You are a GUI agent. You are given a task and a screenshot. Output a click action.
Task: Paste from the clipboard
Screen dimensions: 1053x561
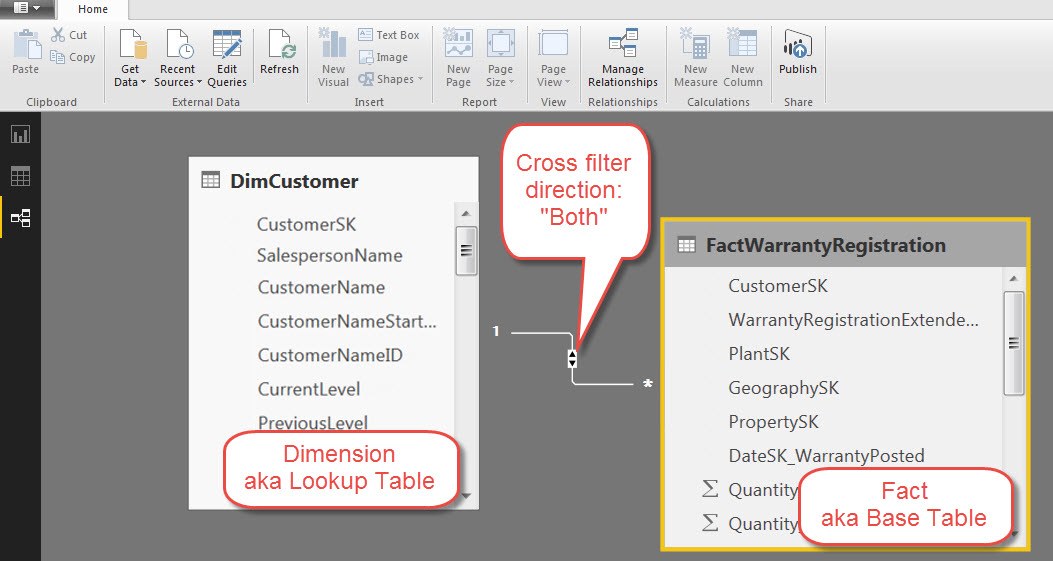pos(26,52)
